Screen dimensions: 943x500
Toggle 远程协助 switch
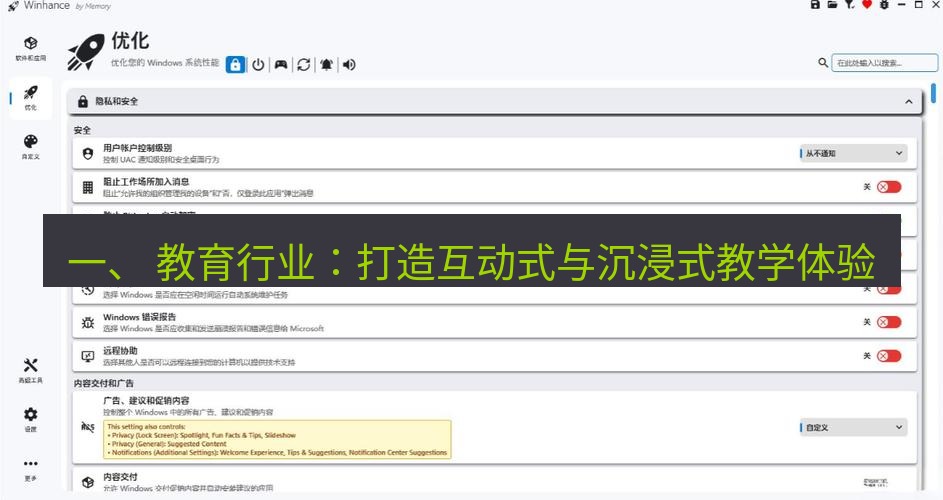889,356
